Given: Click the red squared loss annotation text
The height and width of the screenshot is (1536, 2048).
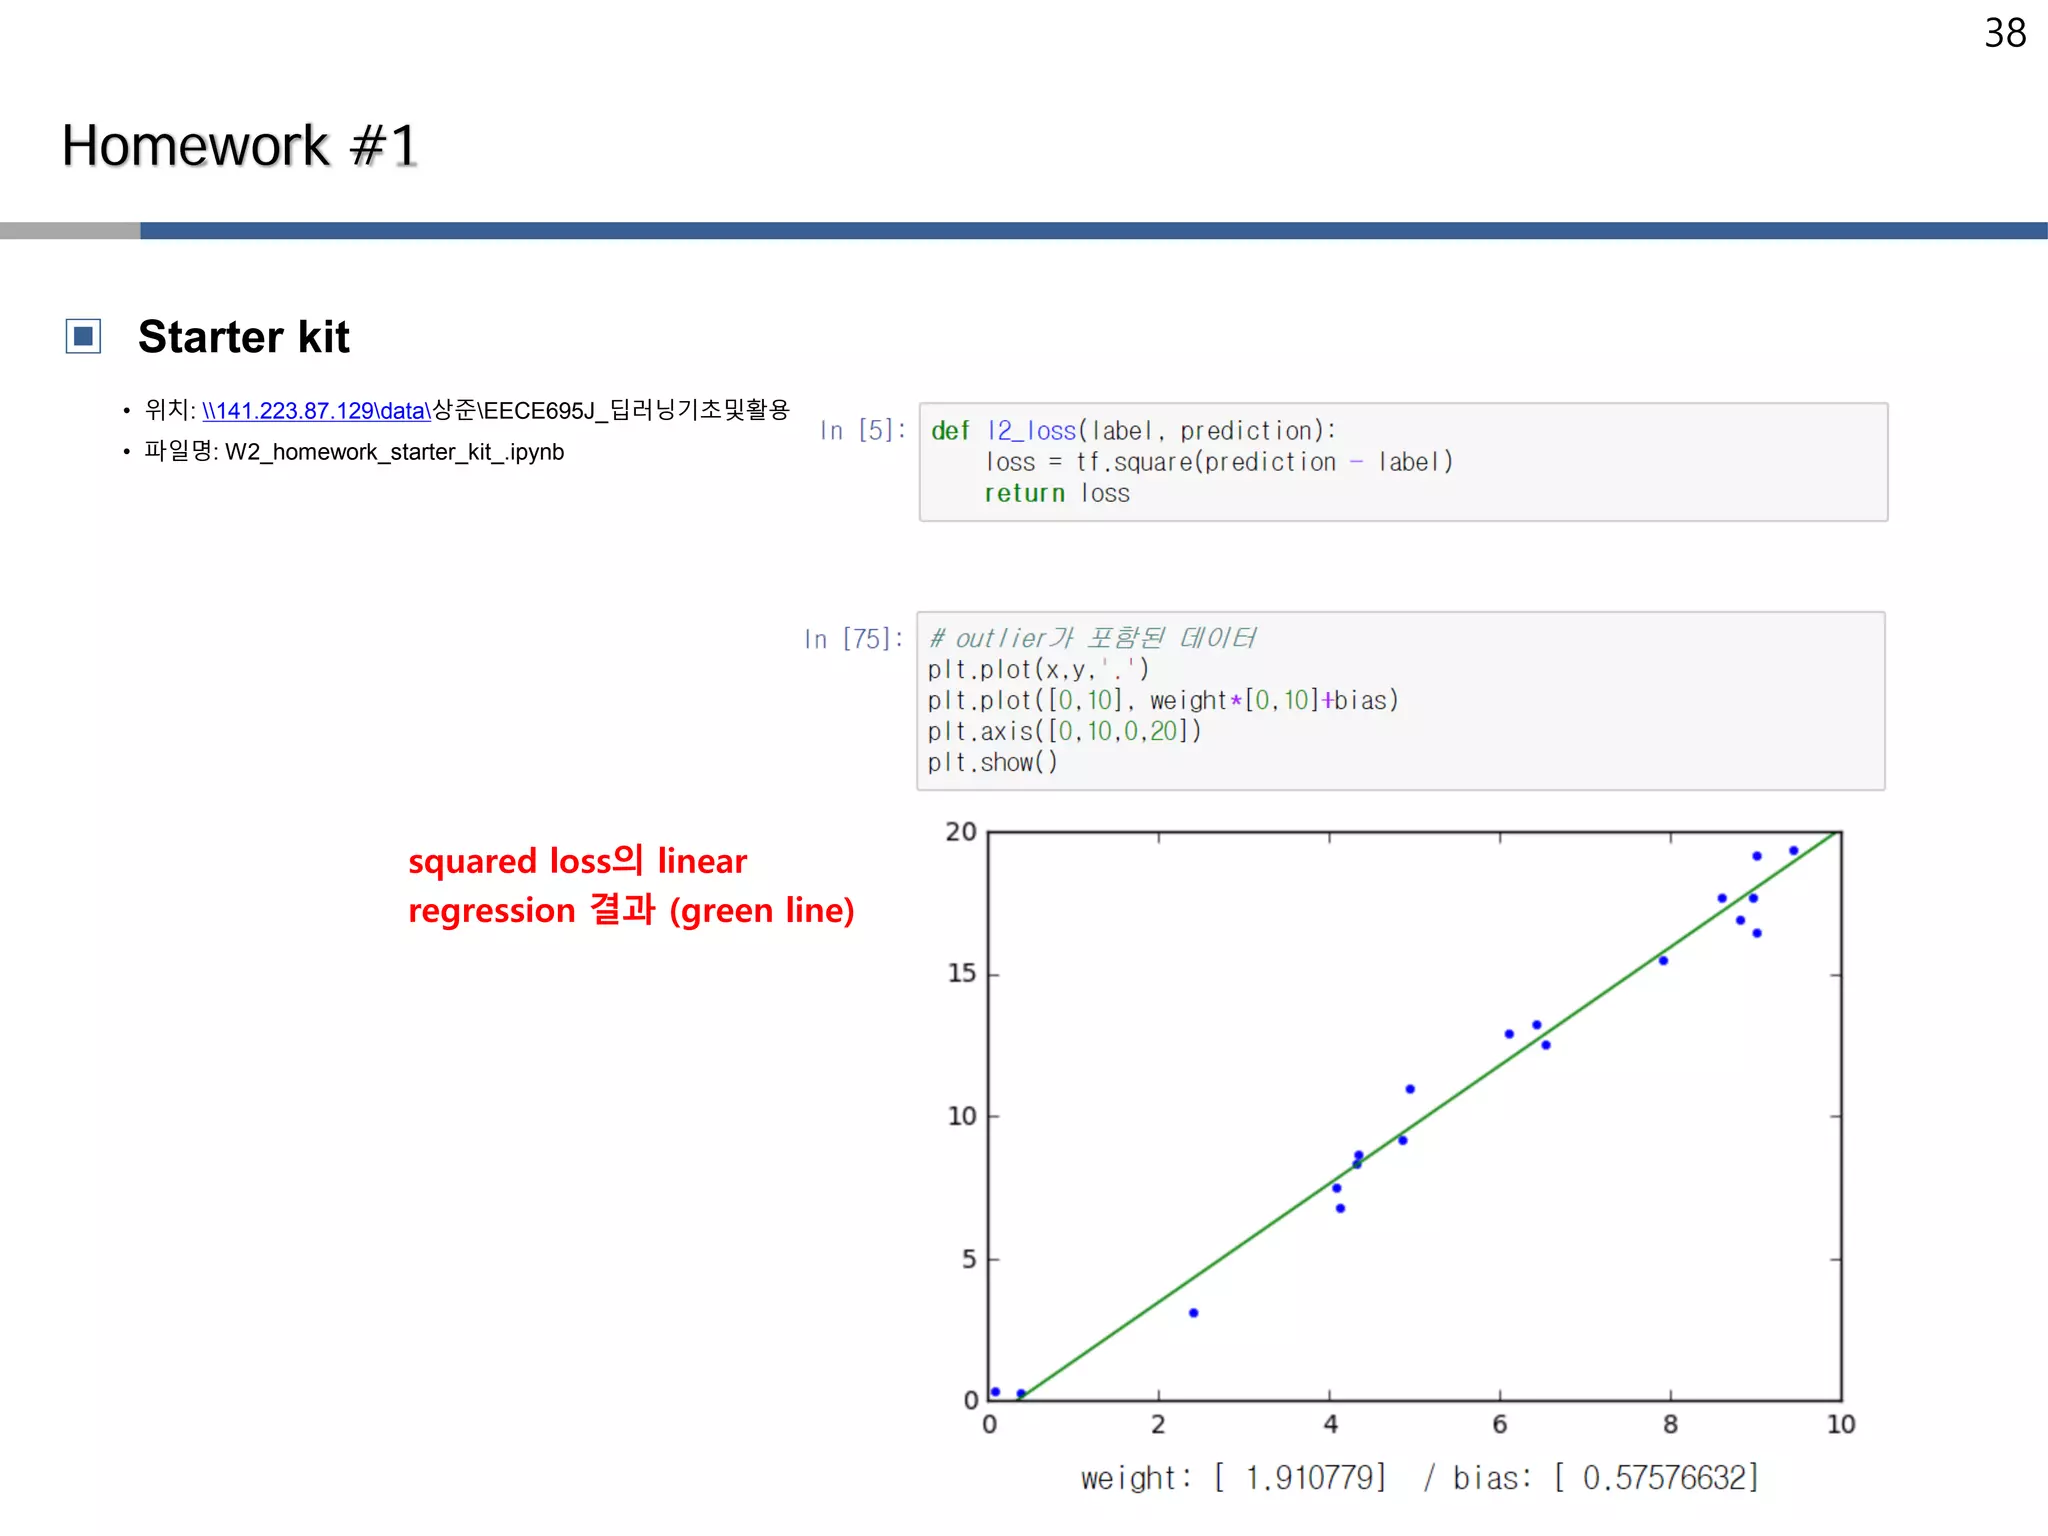Looking at the screenshot, I should click(631, 886).
